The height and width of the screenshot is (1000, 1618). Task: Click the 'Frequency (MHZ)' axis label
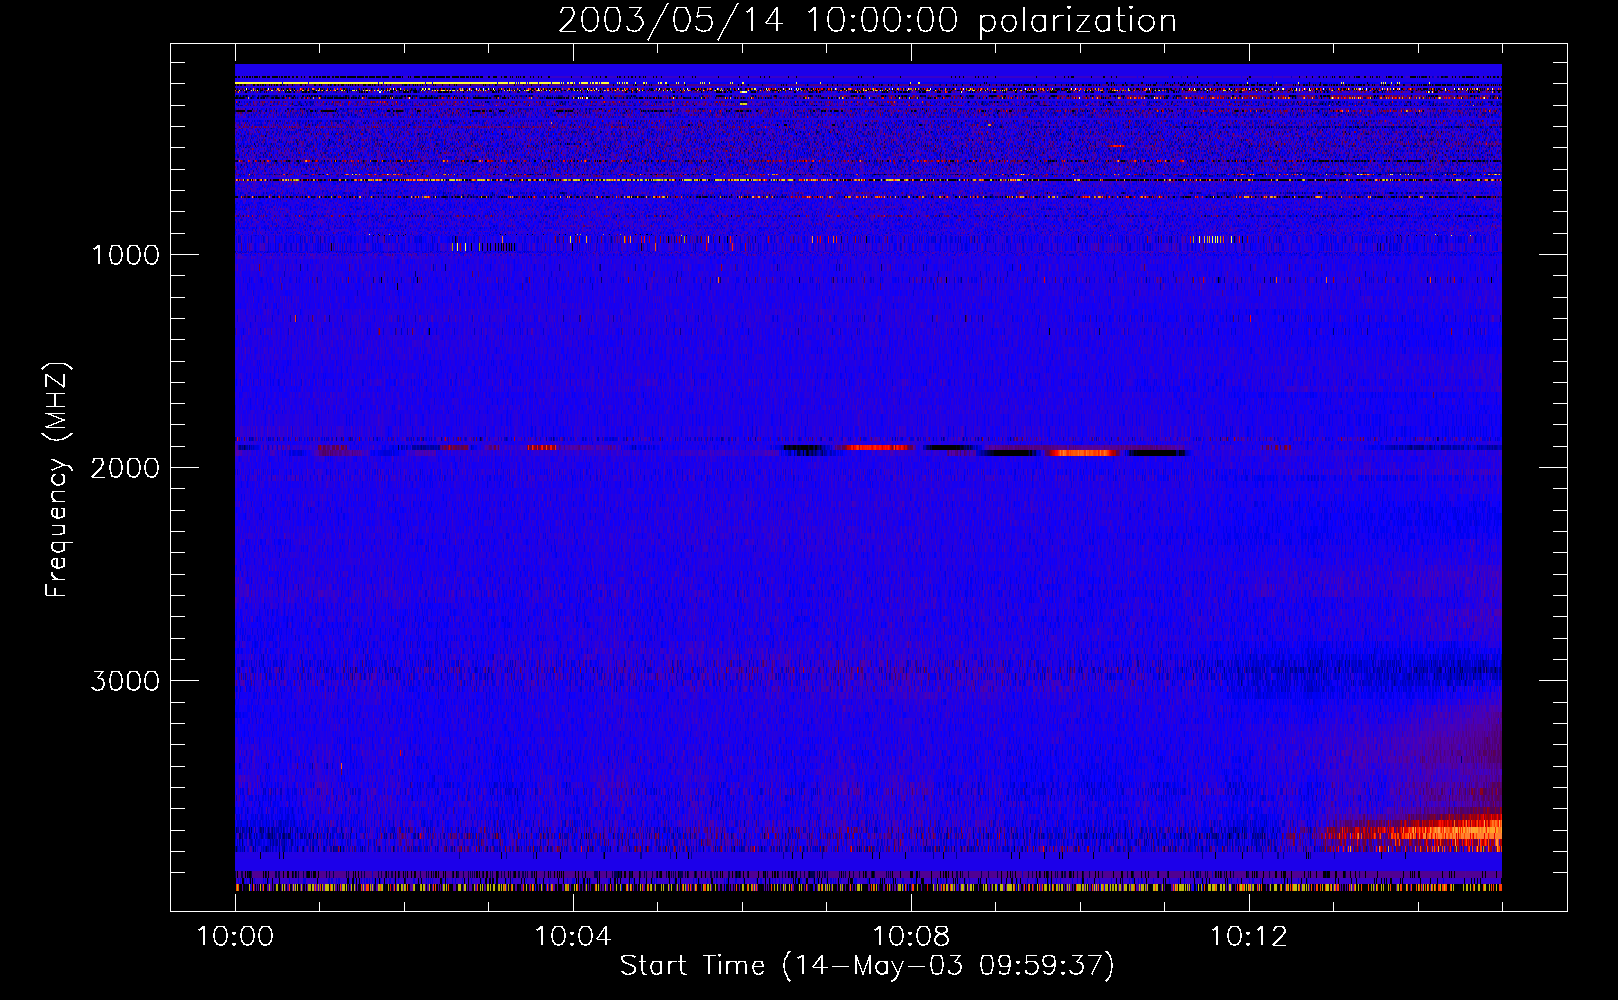(x=57, y=480)
